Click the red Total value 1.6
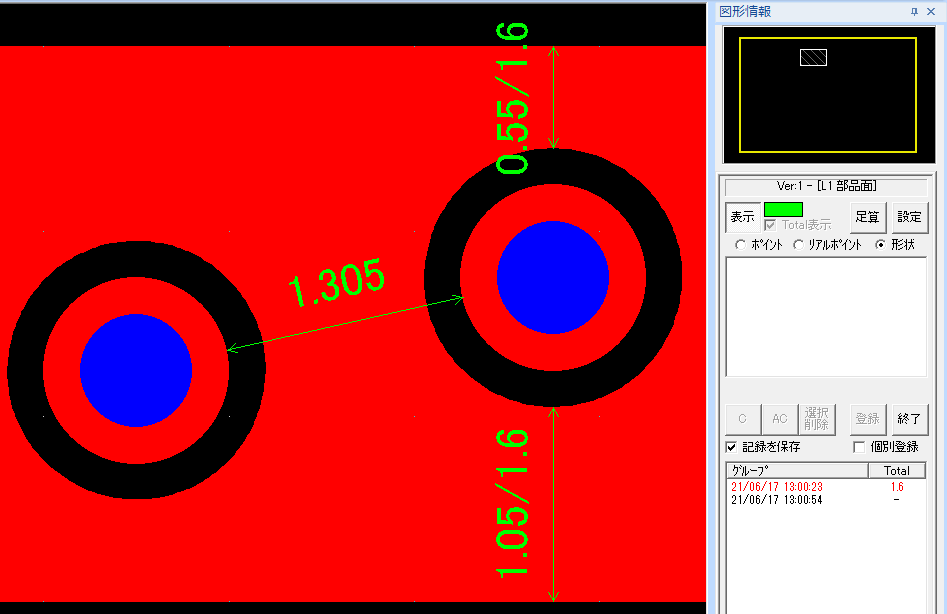Image resolution: width=947 pixels, height=614 pixels. pos(897,487)
